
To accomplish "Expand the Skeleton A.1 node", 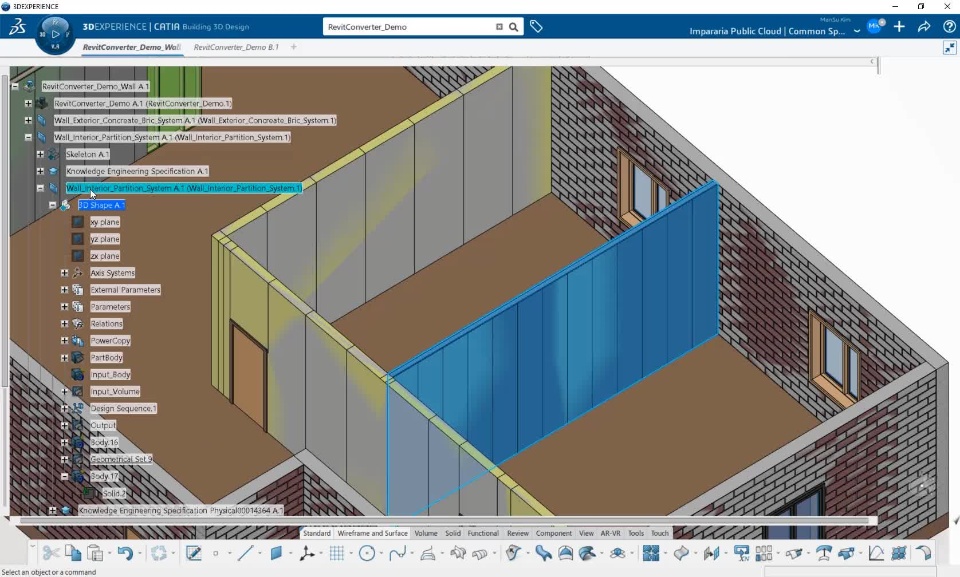I will click(40, 154).
